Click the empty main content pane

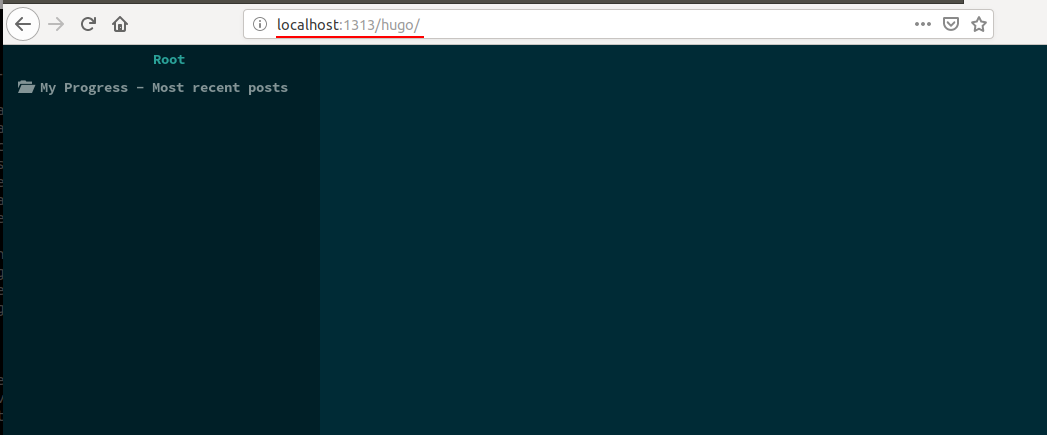click(x=680, y=240)
